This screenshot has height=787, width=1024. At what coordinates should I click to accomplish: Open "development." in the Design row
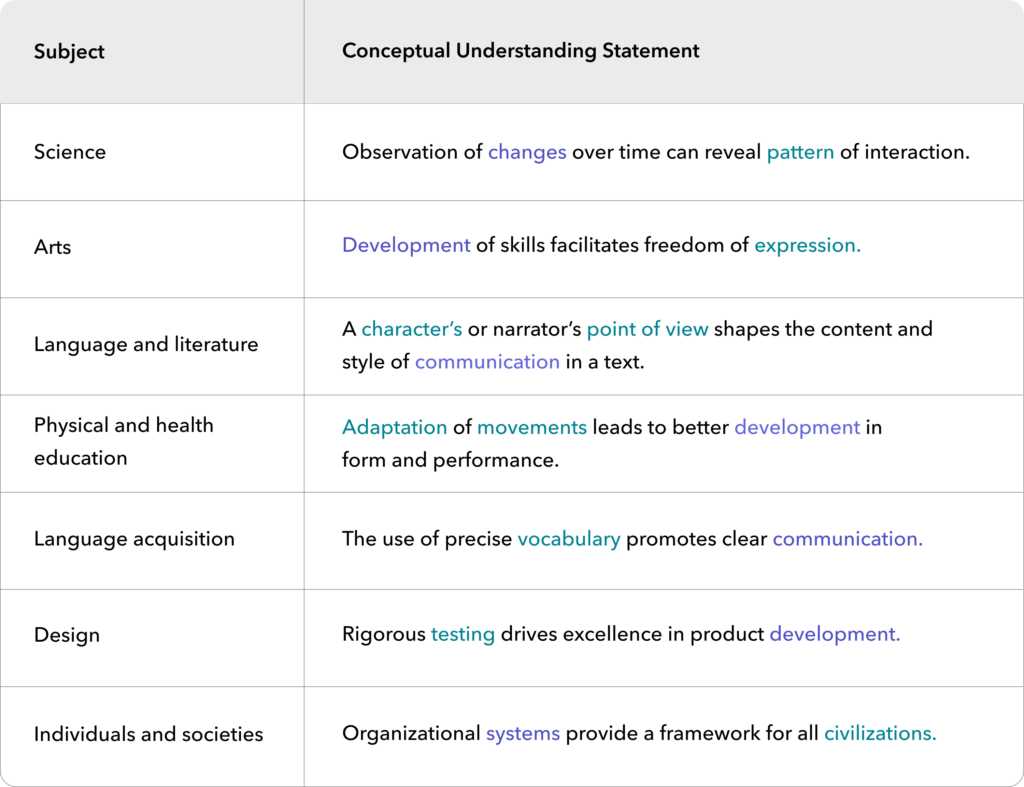coord(835,634)
